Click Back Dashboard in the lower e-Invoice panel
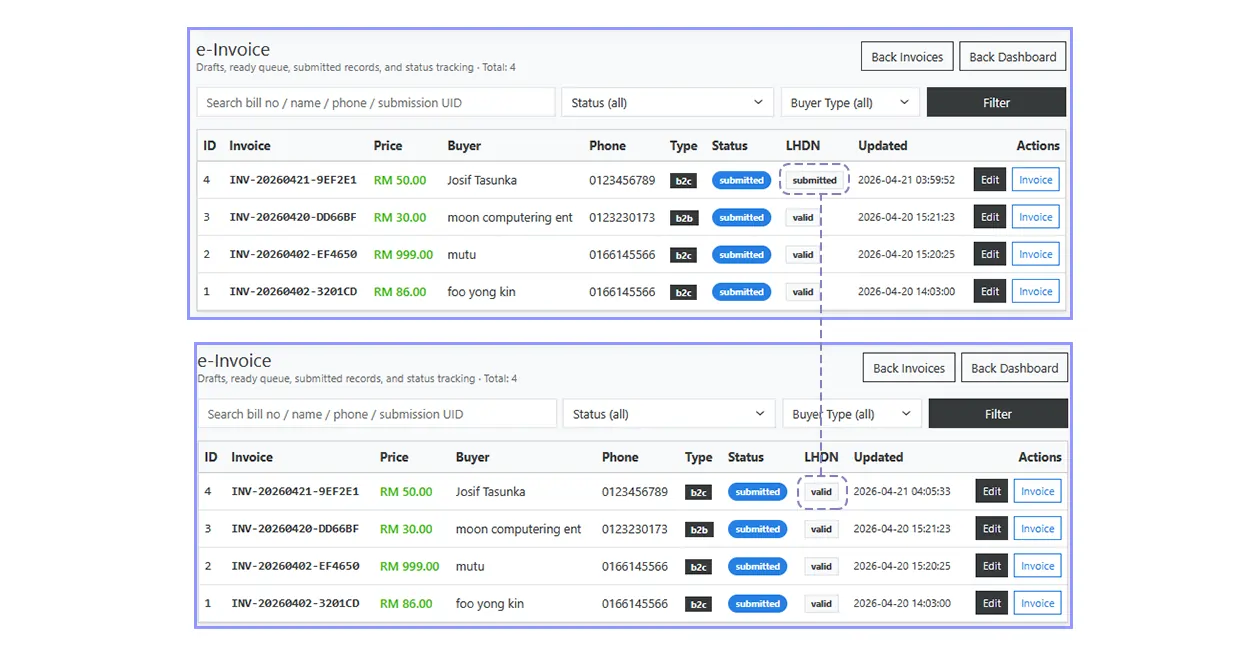1260x660 pixels. 1013,368
